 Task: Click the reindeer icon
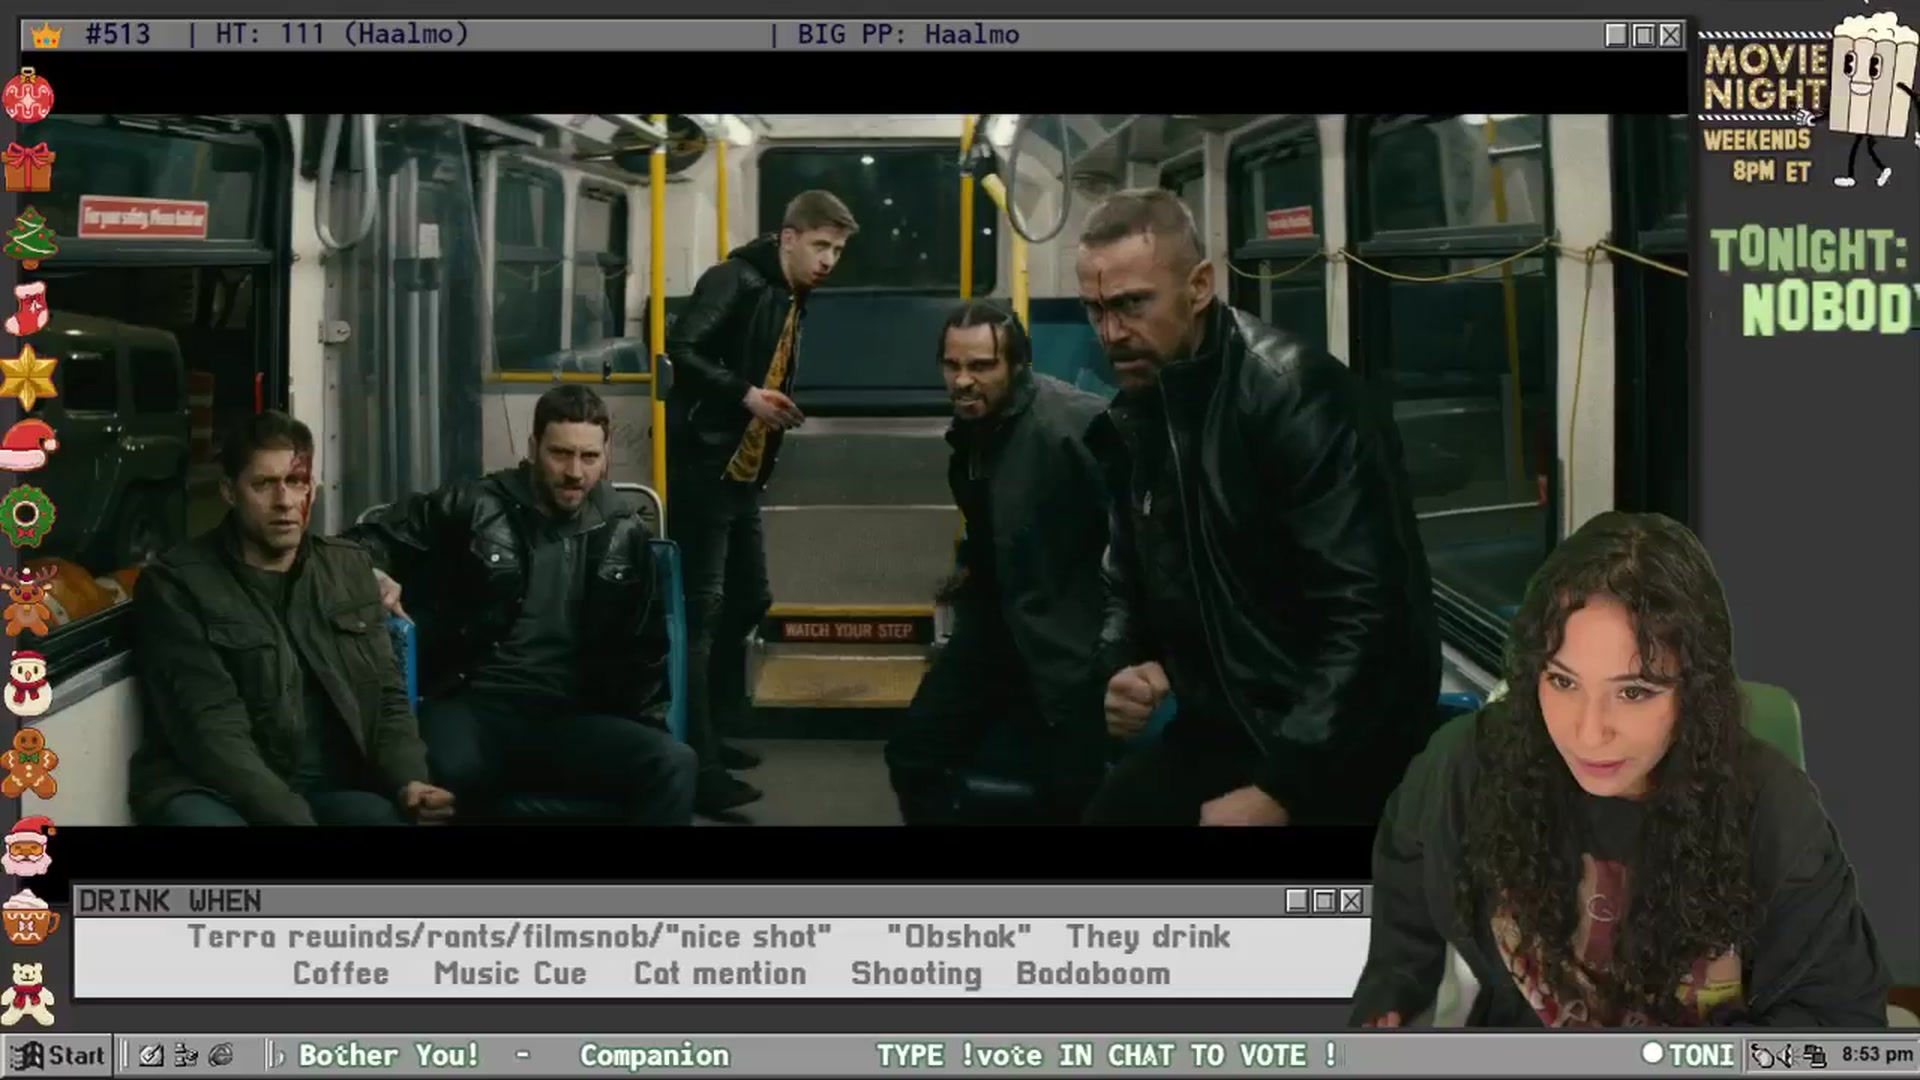pyautogui.click(x=27, y=600)
